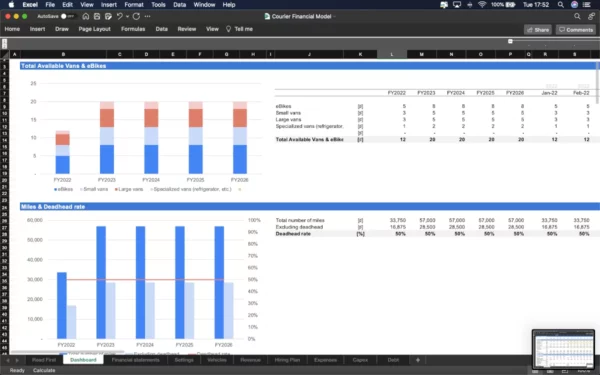Add a new sheet with plus button

pos(418,360)
